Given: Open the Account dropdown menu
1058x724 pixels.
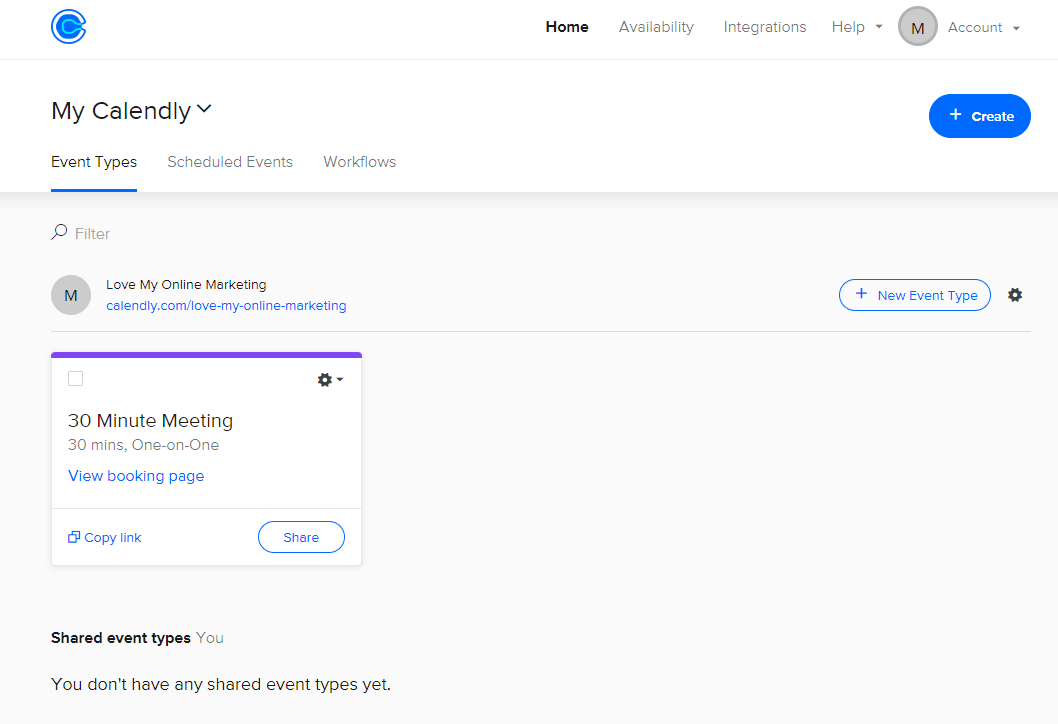Looking at the screenshot, I should 984,28.
